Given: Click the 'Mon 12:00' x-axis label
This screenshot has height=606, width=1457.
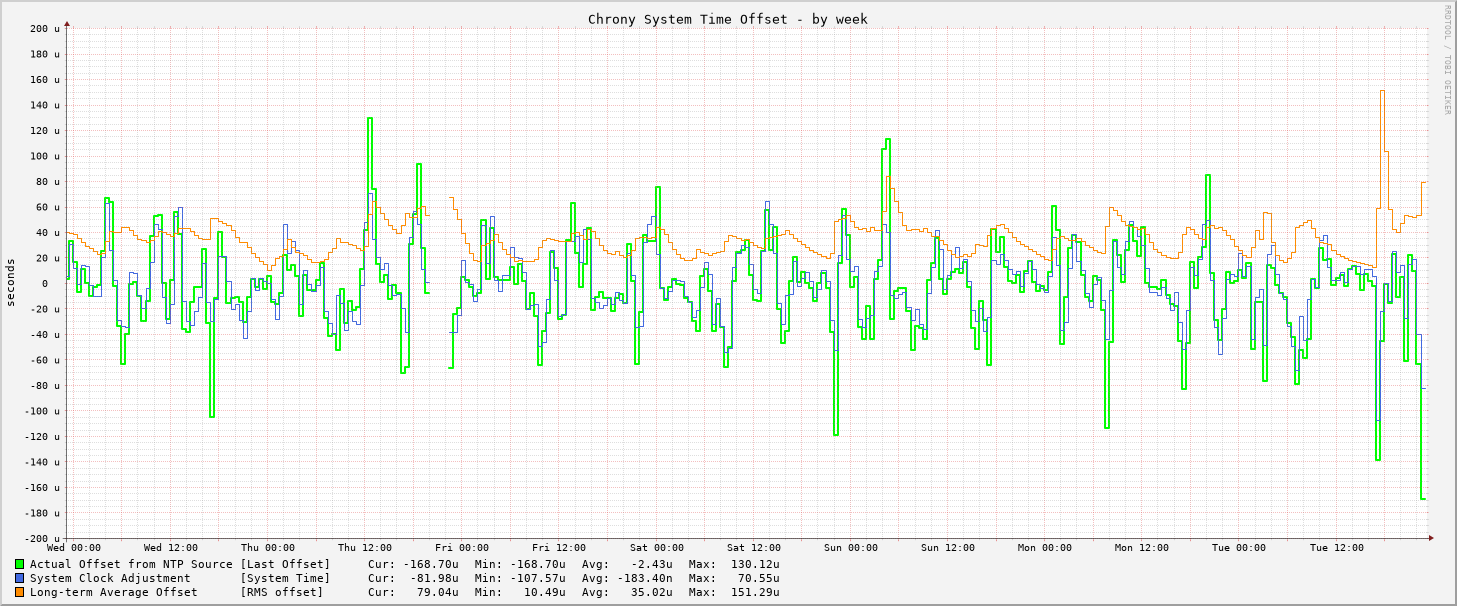Looking at the screenshot, I should (x=1142, y=548).
